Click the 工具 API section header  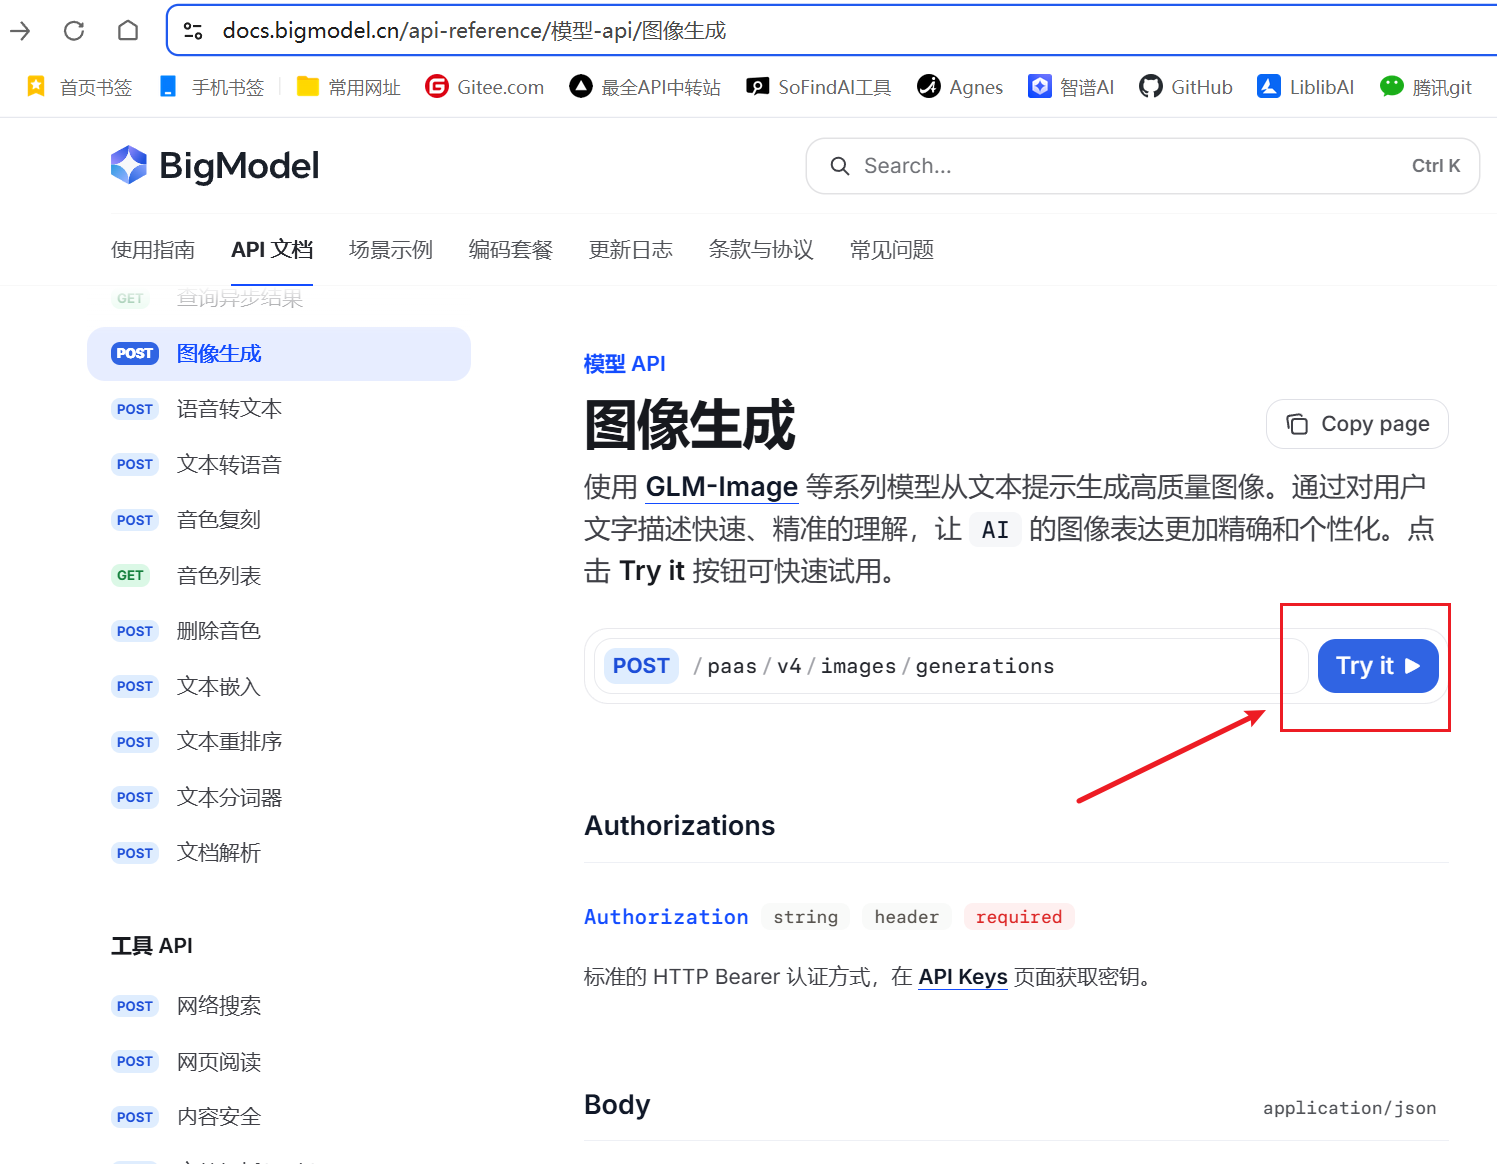point(152,946)
